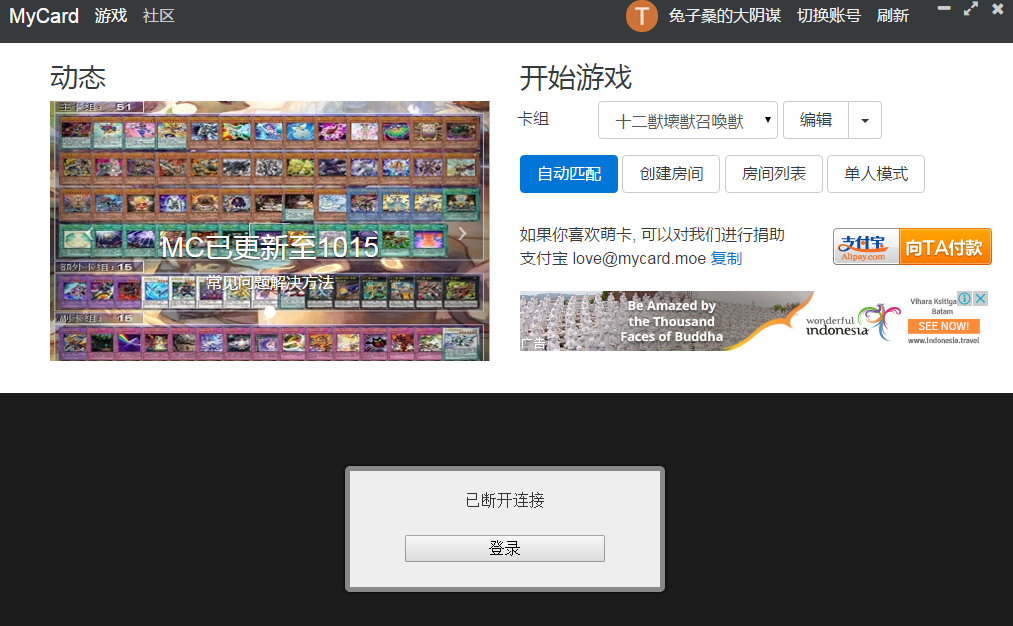The width and height of the screenshot is (1013, 626).
Task: Open the deck dropdown 十二獣壊獣召喚獣
Action: point(687,120)
